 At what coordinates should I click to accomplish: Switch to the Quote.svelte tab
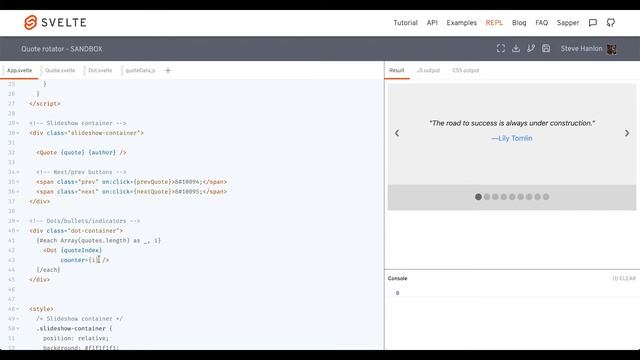click(x=60, y=70)
